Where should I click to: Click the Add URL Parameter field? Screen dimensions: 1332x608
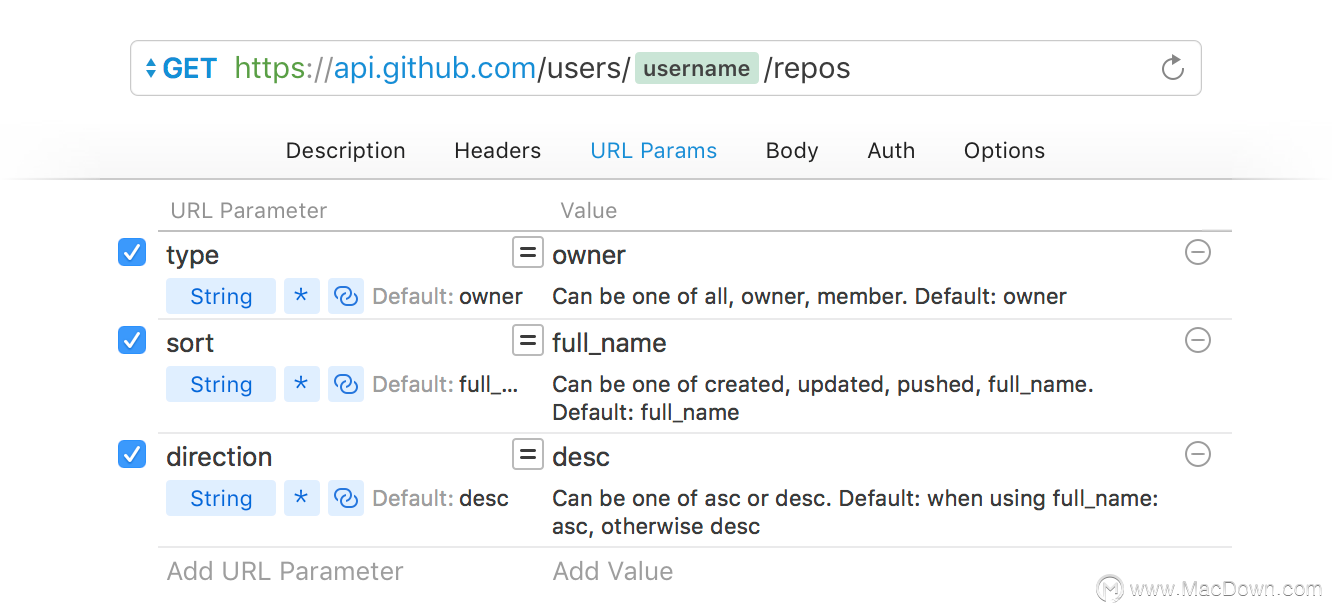pyautogui.click(x=285, y=571)
